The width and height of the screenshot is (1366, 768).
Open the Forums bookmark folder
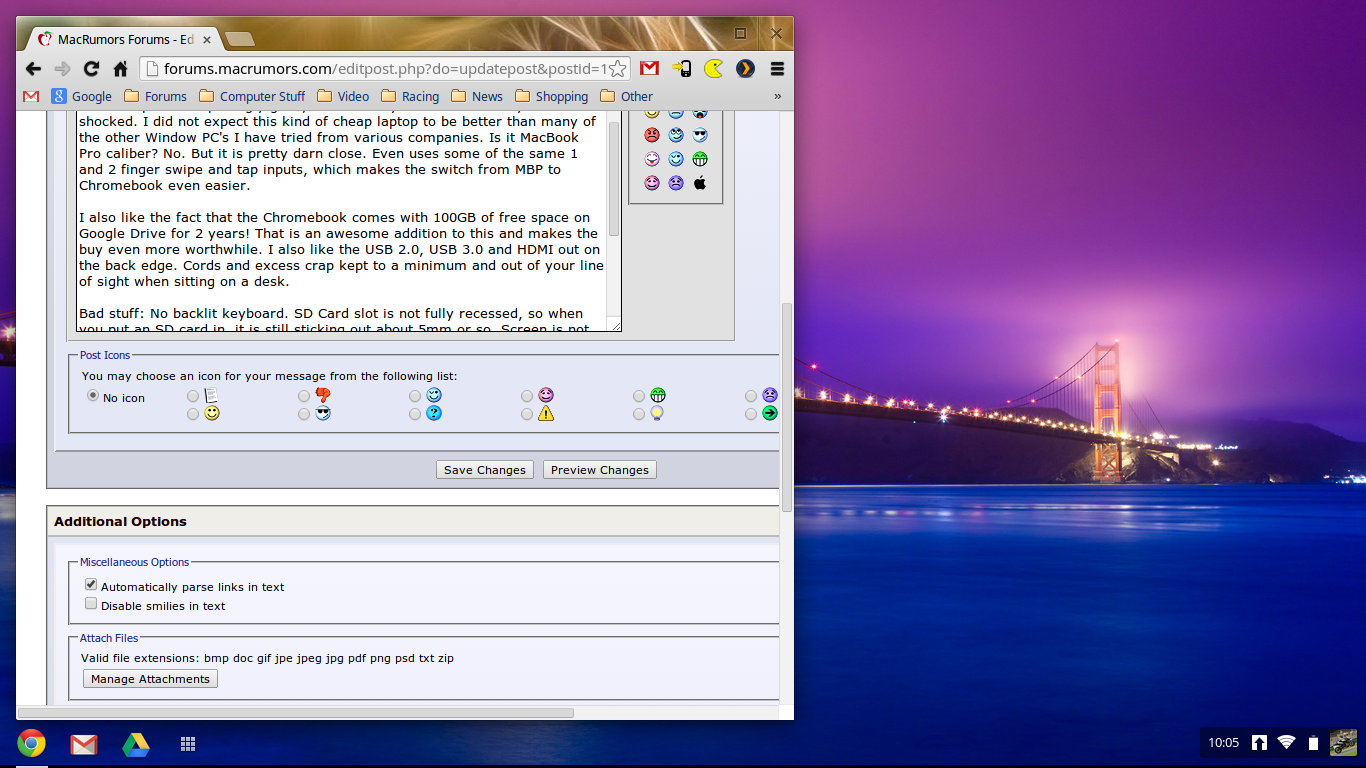(x=155, y=96)
